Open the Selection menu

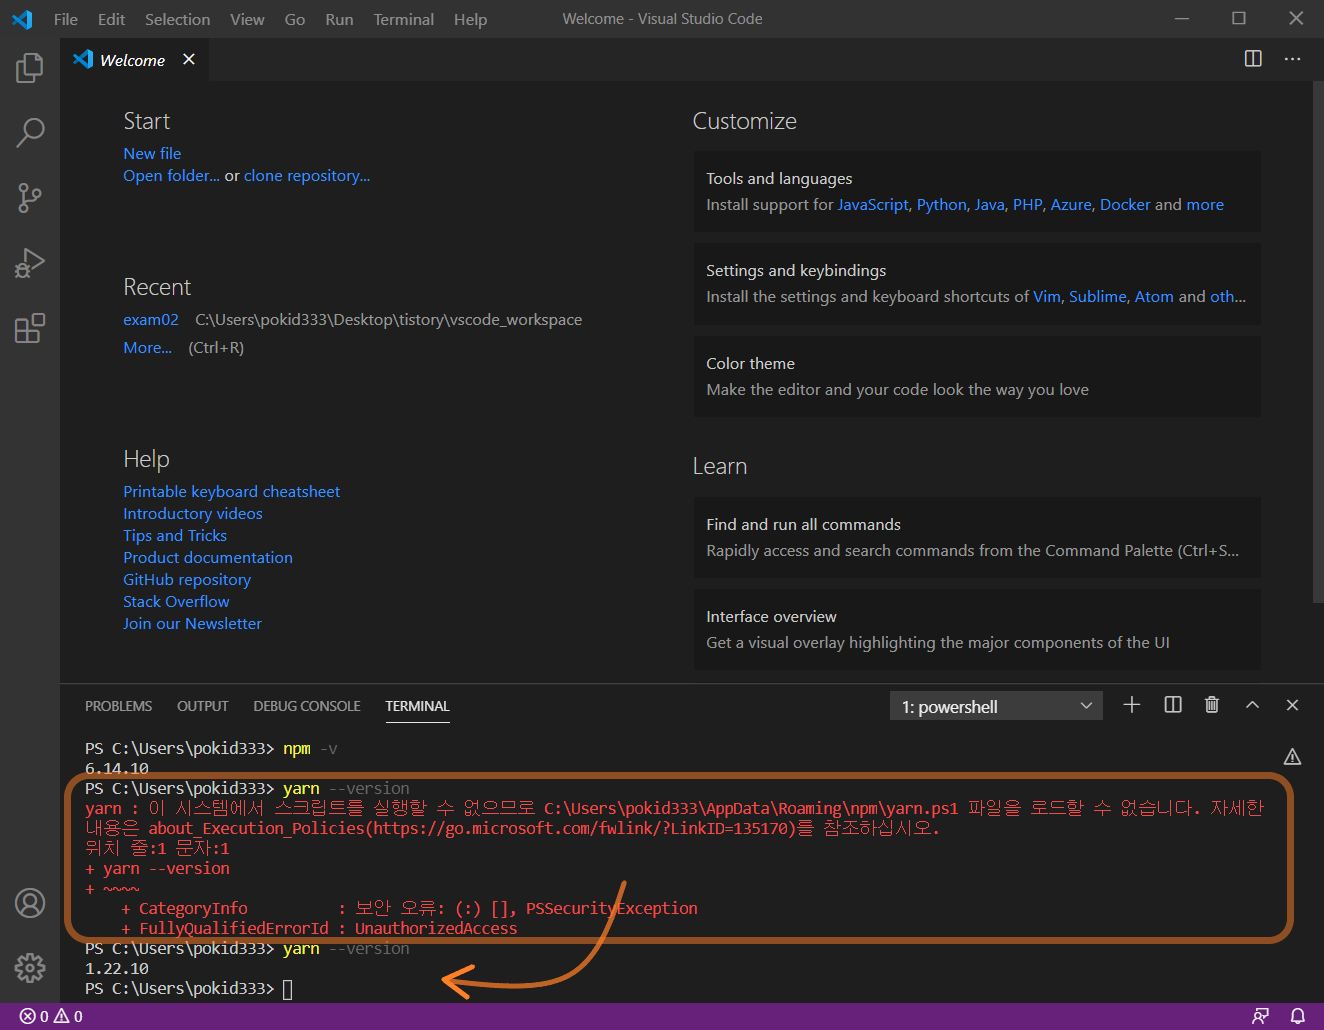pos(177,19)
